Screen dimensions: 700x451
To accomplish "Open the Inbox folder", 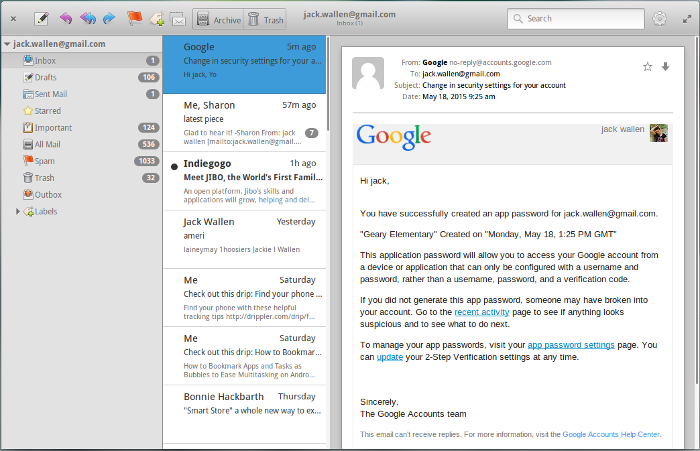I will pos(81,61).
